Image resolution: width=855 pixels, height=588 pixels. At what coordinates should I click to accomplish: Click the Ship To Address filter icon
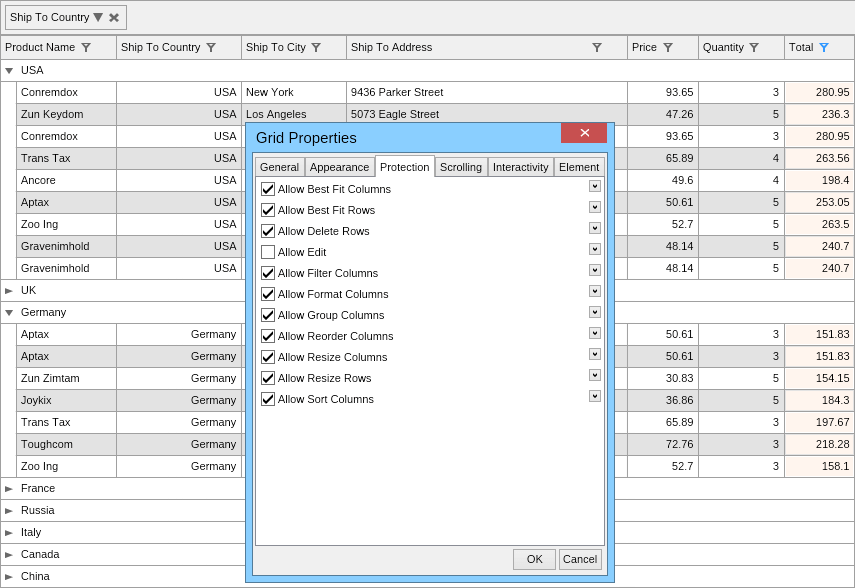[x=597, y=47]
